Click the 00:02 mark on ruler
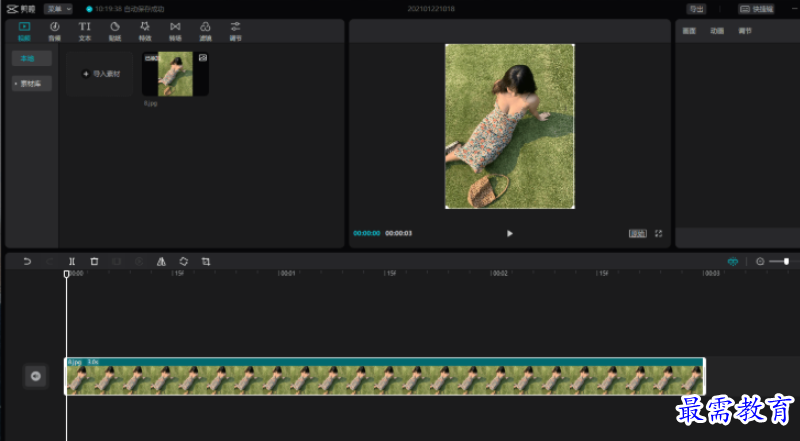This screenshot has width=800, height=441. tap(499, 274)
